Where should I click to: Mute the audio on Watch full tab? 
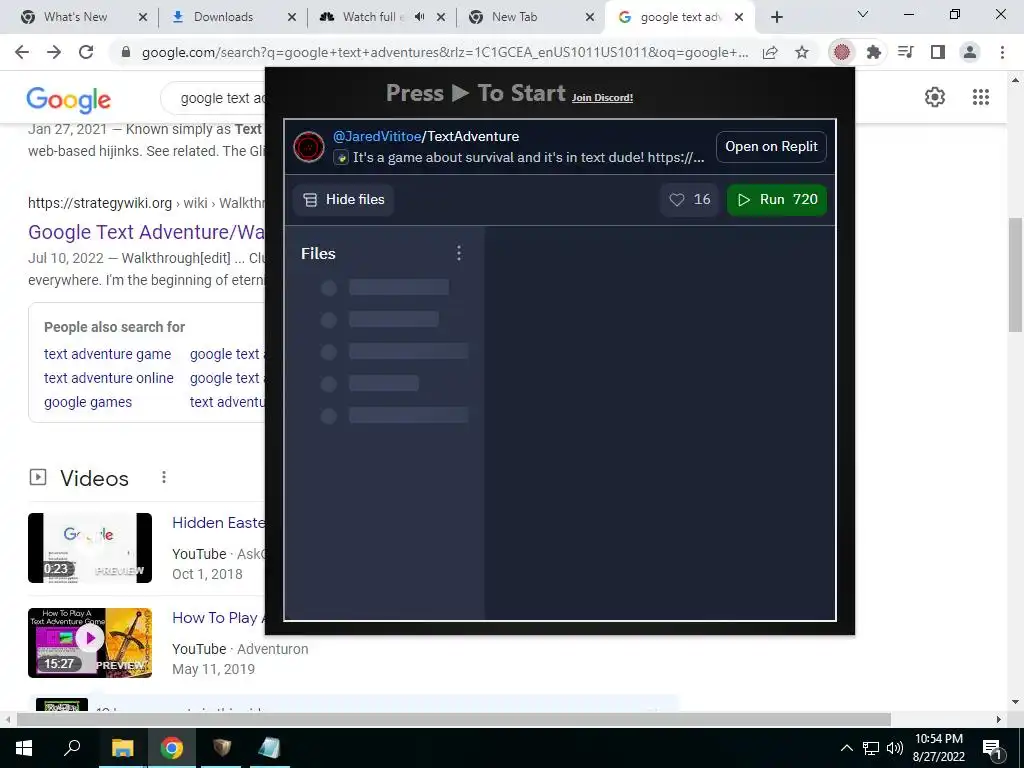click(420, 17)
